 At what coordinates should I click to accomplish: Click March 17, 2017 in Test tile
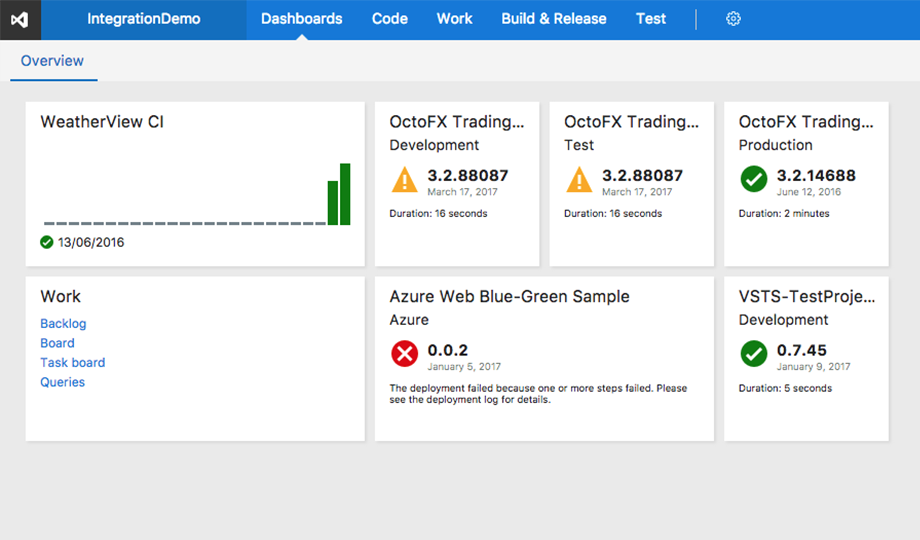click(637, 192)
